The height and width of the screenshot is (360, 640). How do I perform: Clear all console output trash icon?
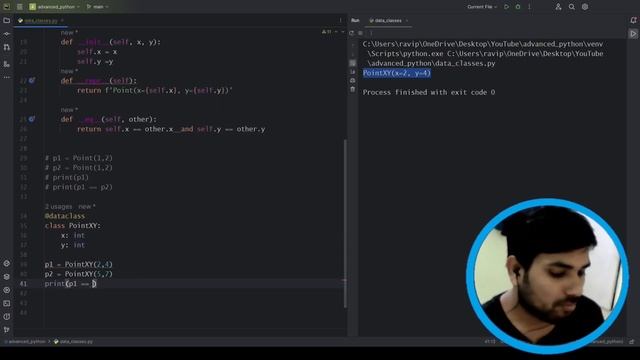(x=353, y=89)
